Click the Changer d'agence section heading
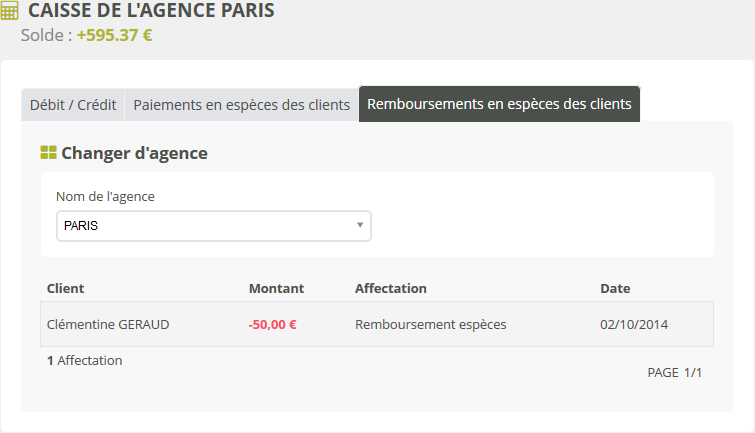The height and width of the screenshot is (433, 755). click(134, 153)
